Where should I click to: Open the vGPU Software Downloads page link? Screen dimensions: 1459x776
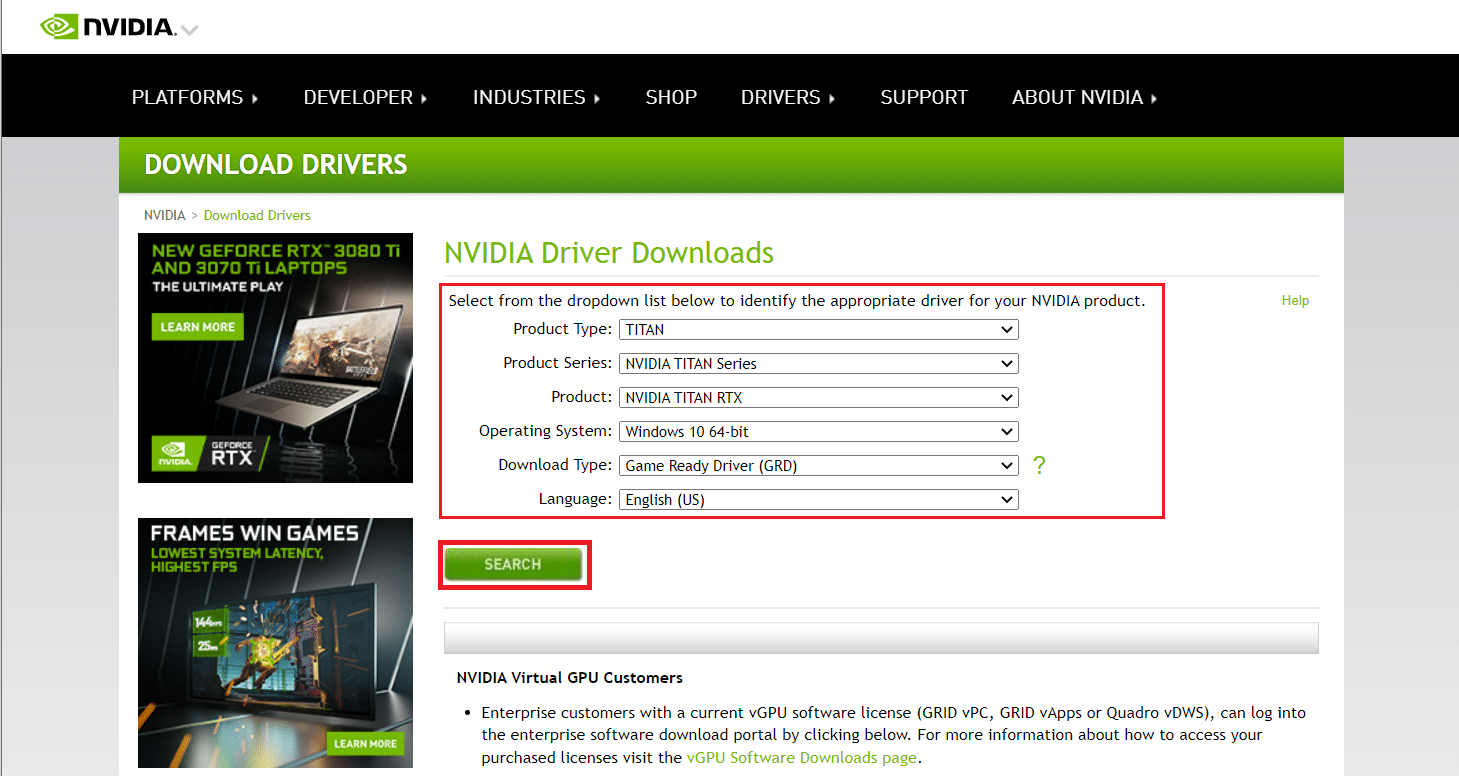[801, 757]
